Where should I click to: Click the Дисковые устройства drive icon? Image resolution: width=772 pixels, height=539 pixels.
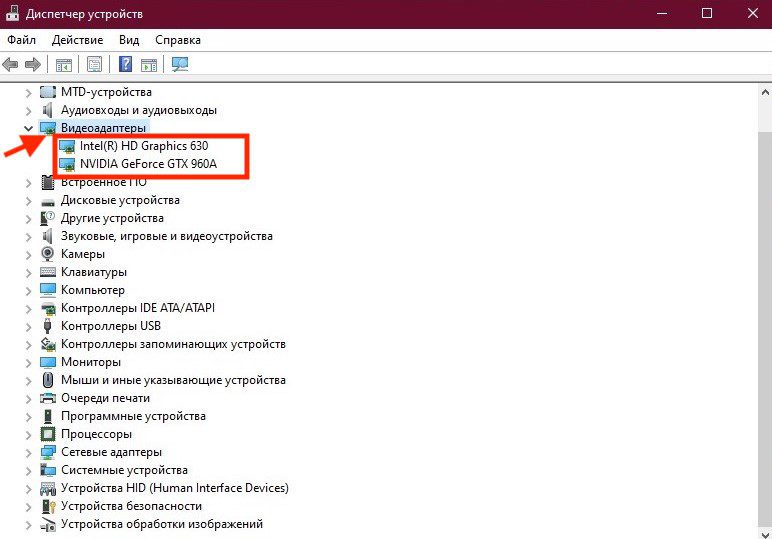coord(48,201)
